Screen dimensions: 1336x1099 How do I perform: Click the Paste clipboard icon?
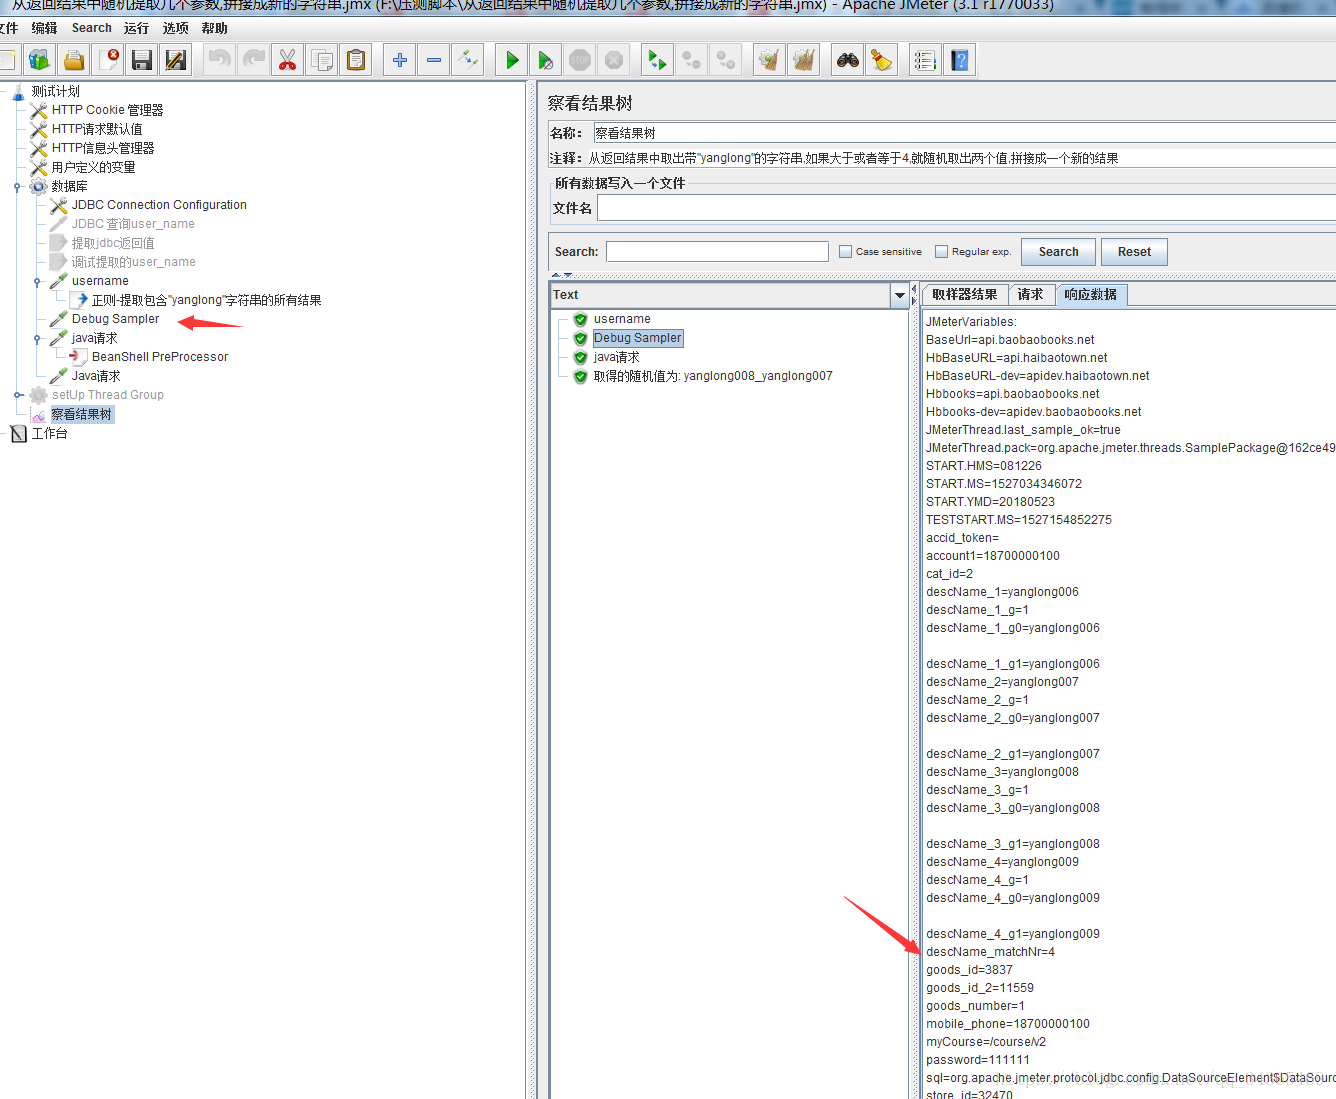[x=356, y=60]
